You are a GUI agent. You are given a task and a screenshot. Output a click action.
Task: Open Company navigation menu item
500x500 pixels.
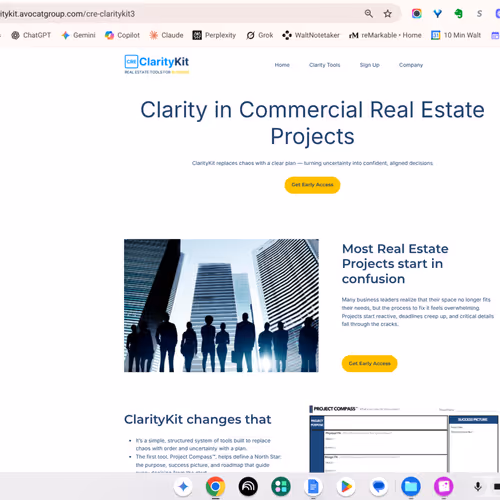click(x=411, y=65)
